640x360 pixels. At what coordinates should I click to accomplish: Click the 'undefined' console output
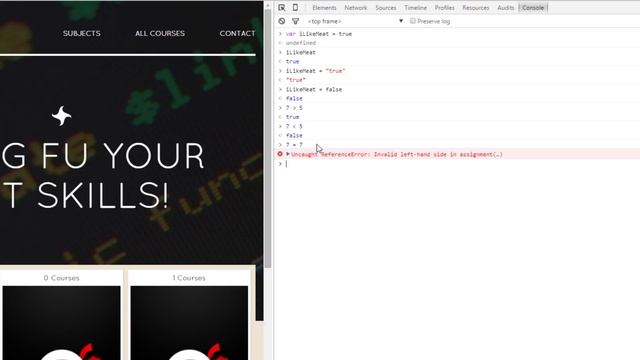click(301, 43)
